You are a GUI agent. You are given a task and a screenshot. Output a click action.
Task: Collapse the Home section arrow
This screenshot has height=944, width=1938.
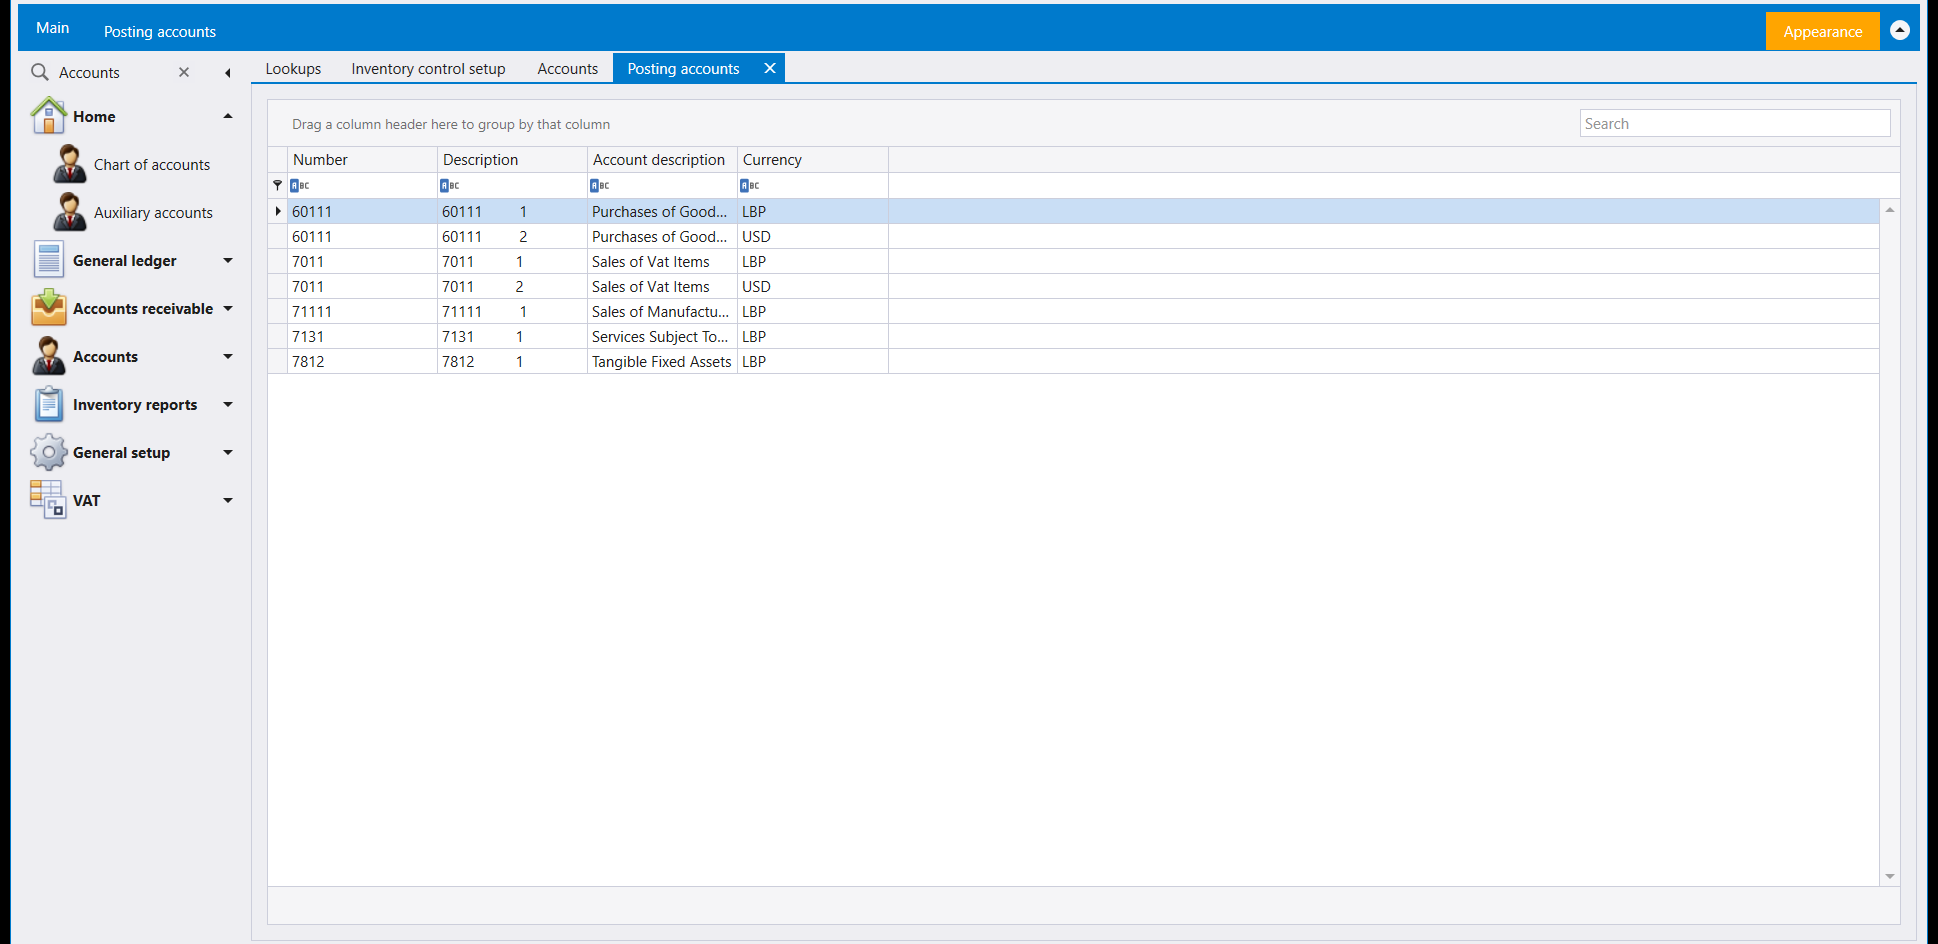(228, 116)
